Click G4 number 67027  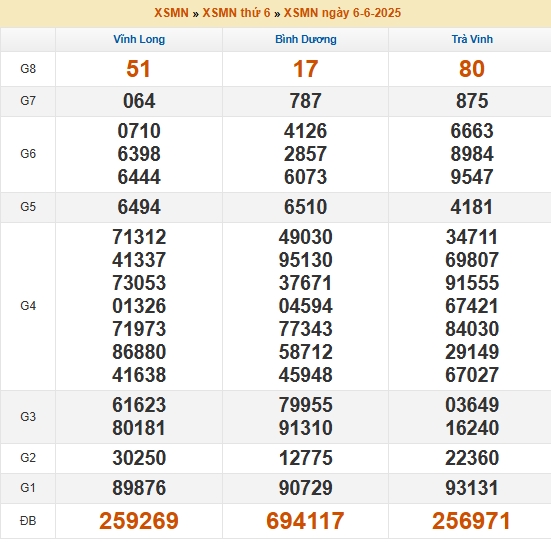click(x=472, y=375)
